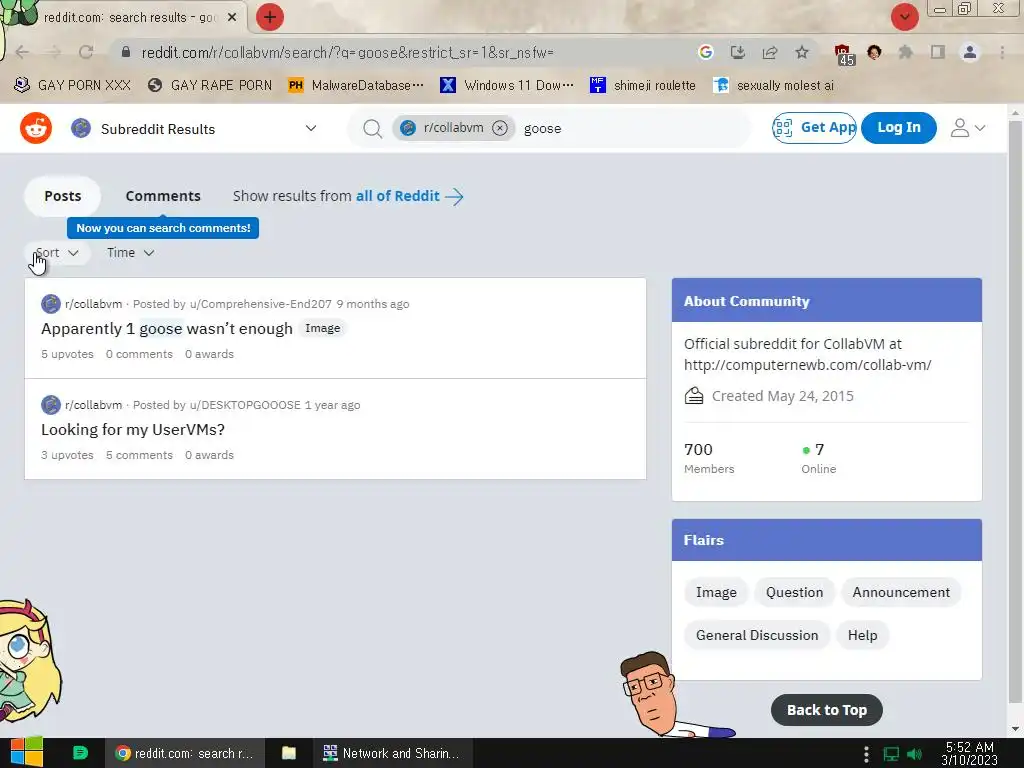This screenshot has width=1024, height=768.
Task: Click the lock icon in the address bar
Action: 126,52
